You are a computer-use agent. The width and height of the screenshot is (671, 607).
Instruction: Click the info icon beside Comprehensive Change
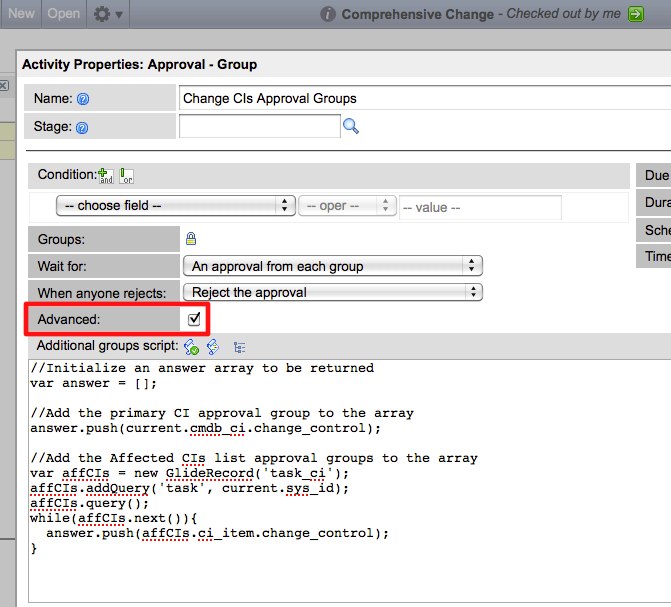327,15
